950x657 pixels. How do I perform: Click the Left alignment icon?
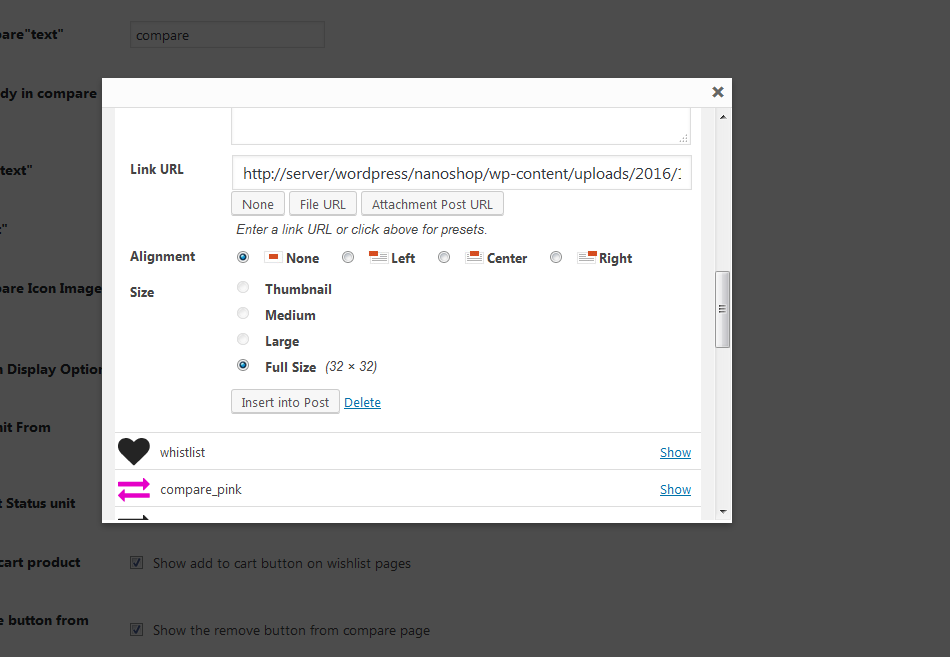pos(378,257)
